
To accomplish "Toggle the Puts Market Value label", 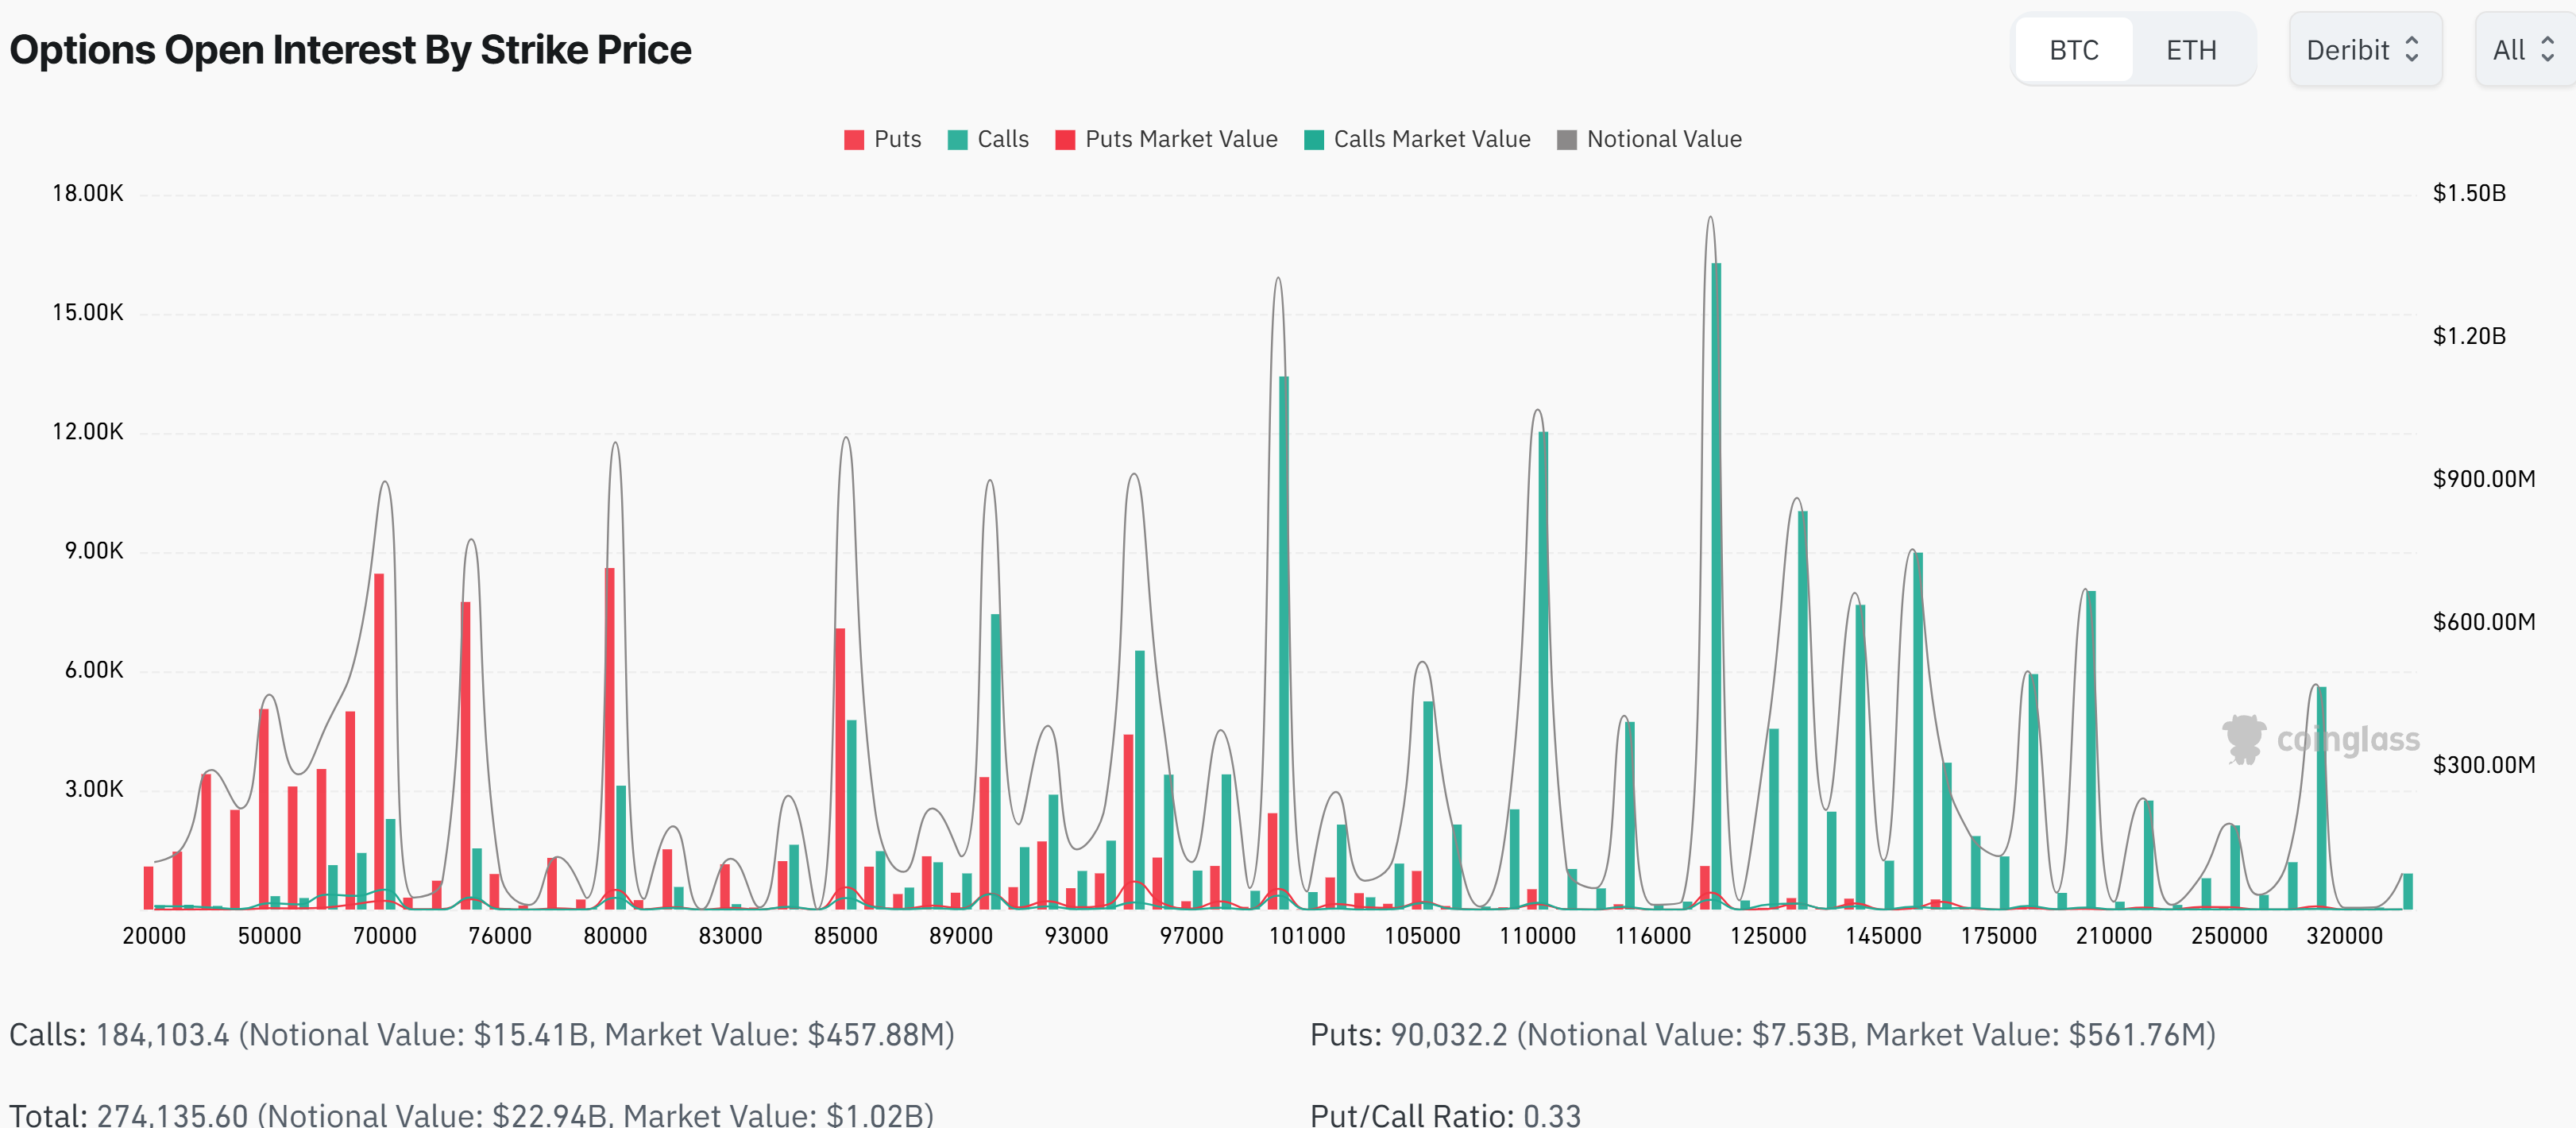I will (1180, 140).
